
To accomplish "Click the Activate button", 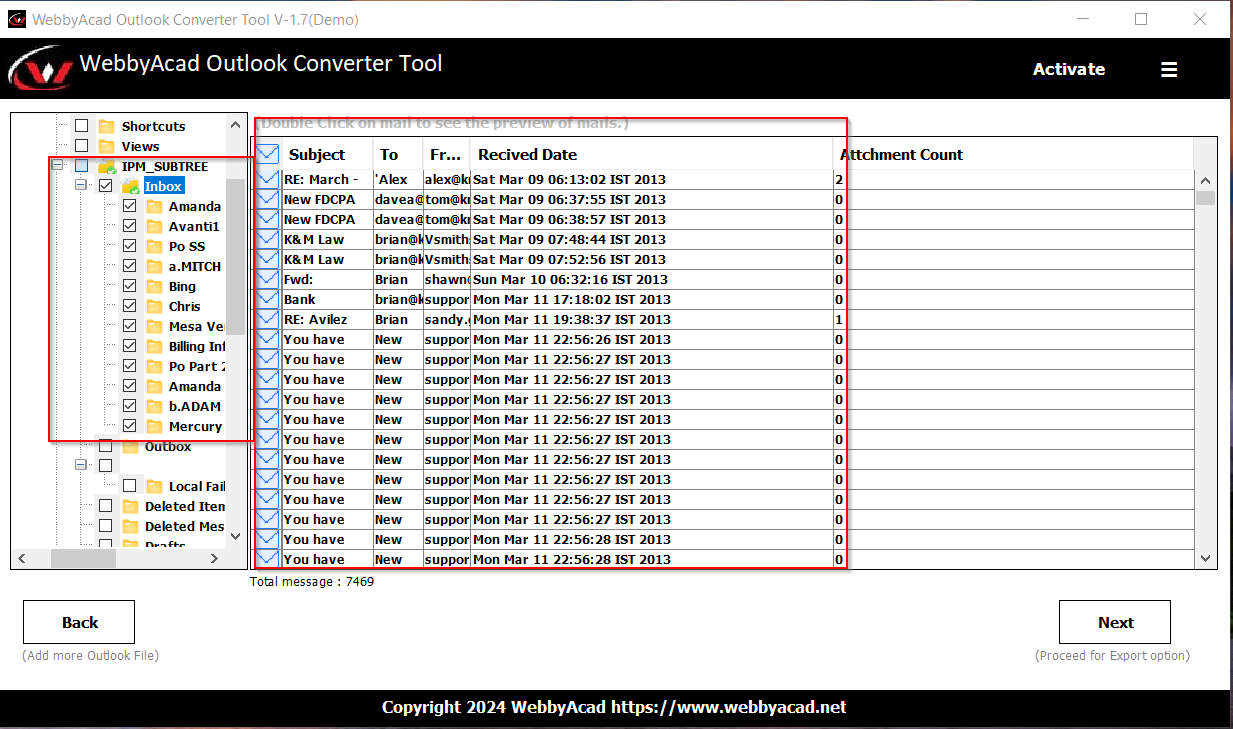I will (x=1069, y=69).
